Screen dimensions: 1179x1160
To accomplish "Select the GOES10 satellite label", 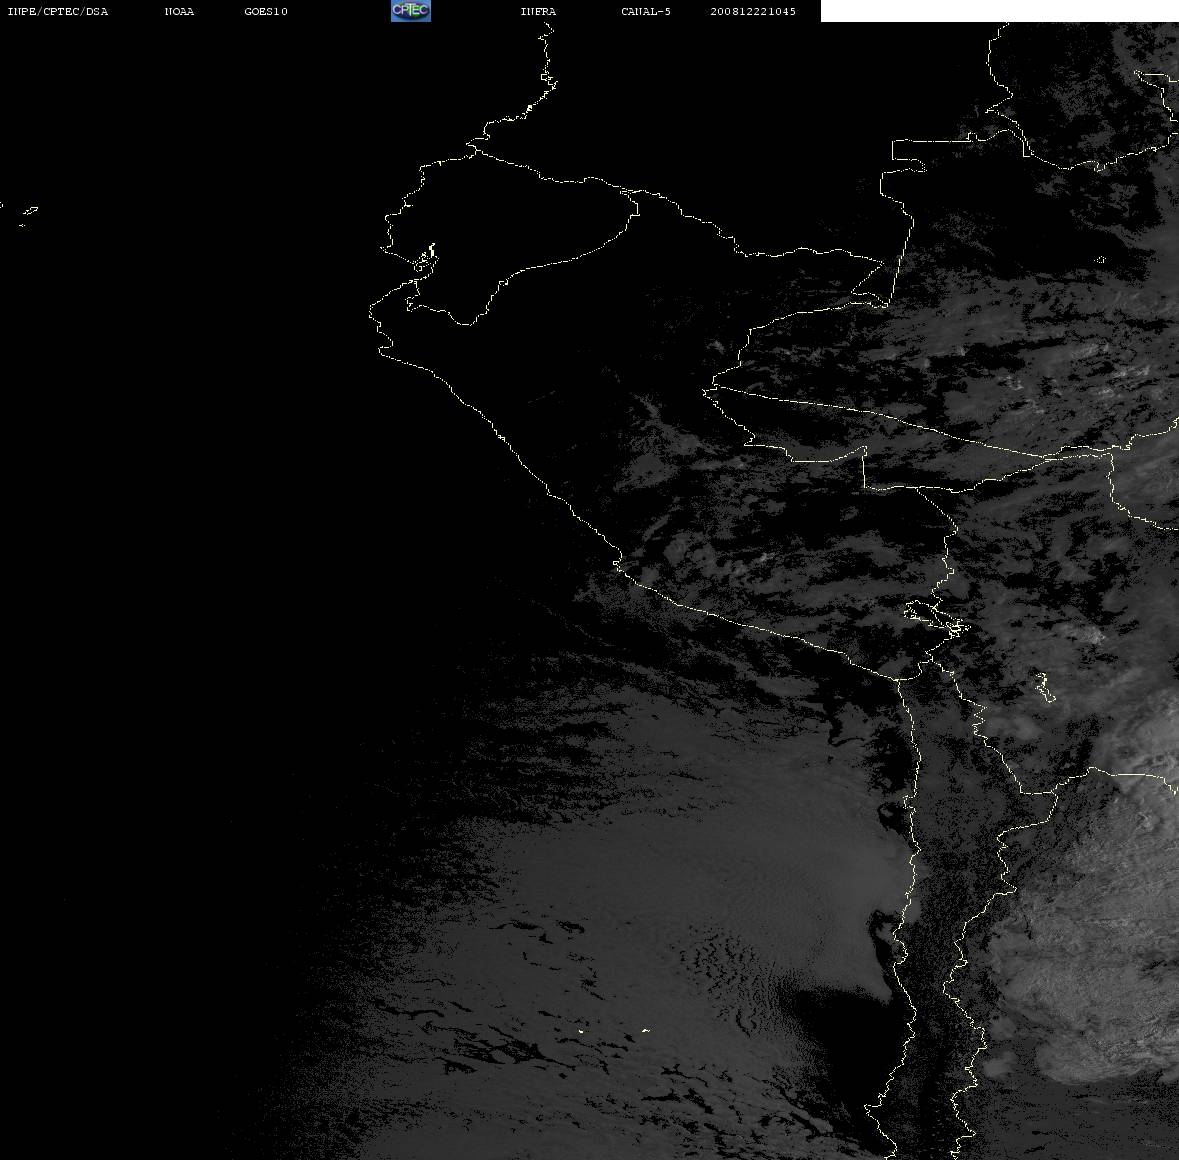I will (x=266, y=11).
